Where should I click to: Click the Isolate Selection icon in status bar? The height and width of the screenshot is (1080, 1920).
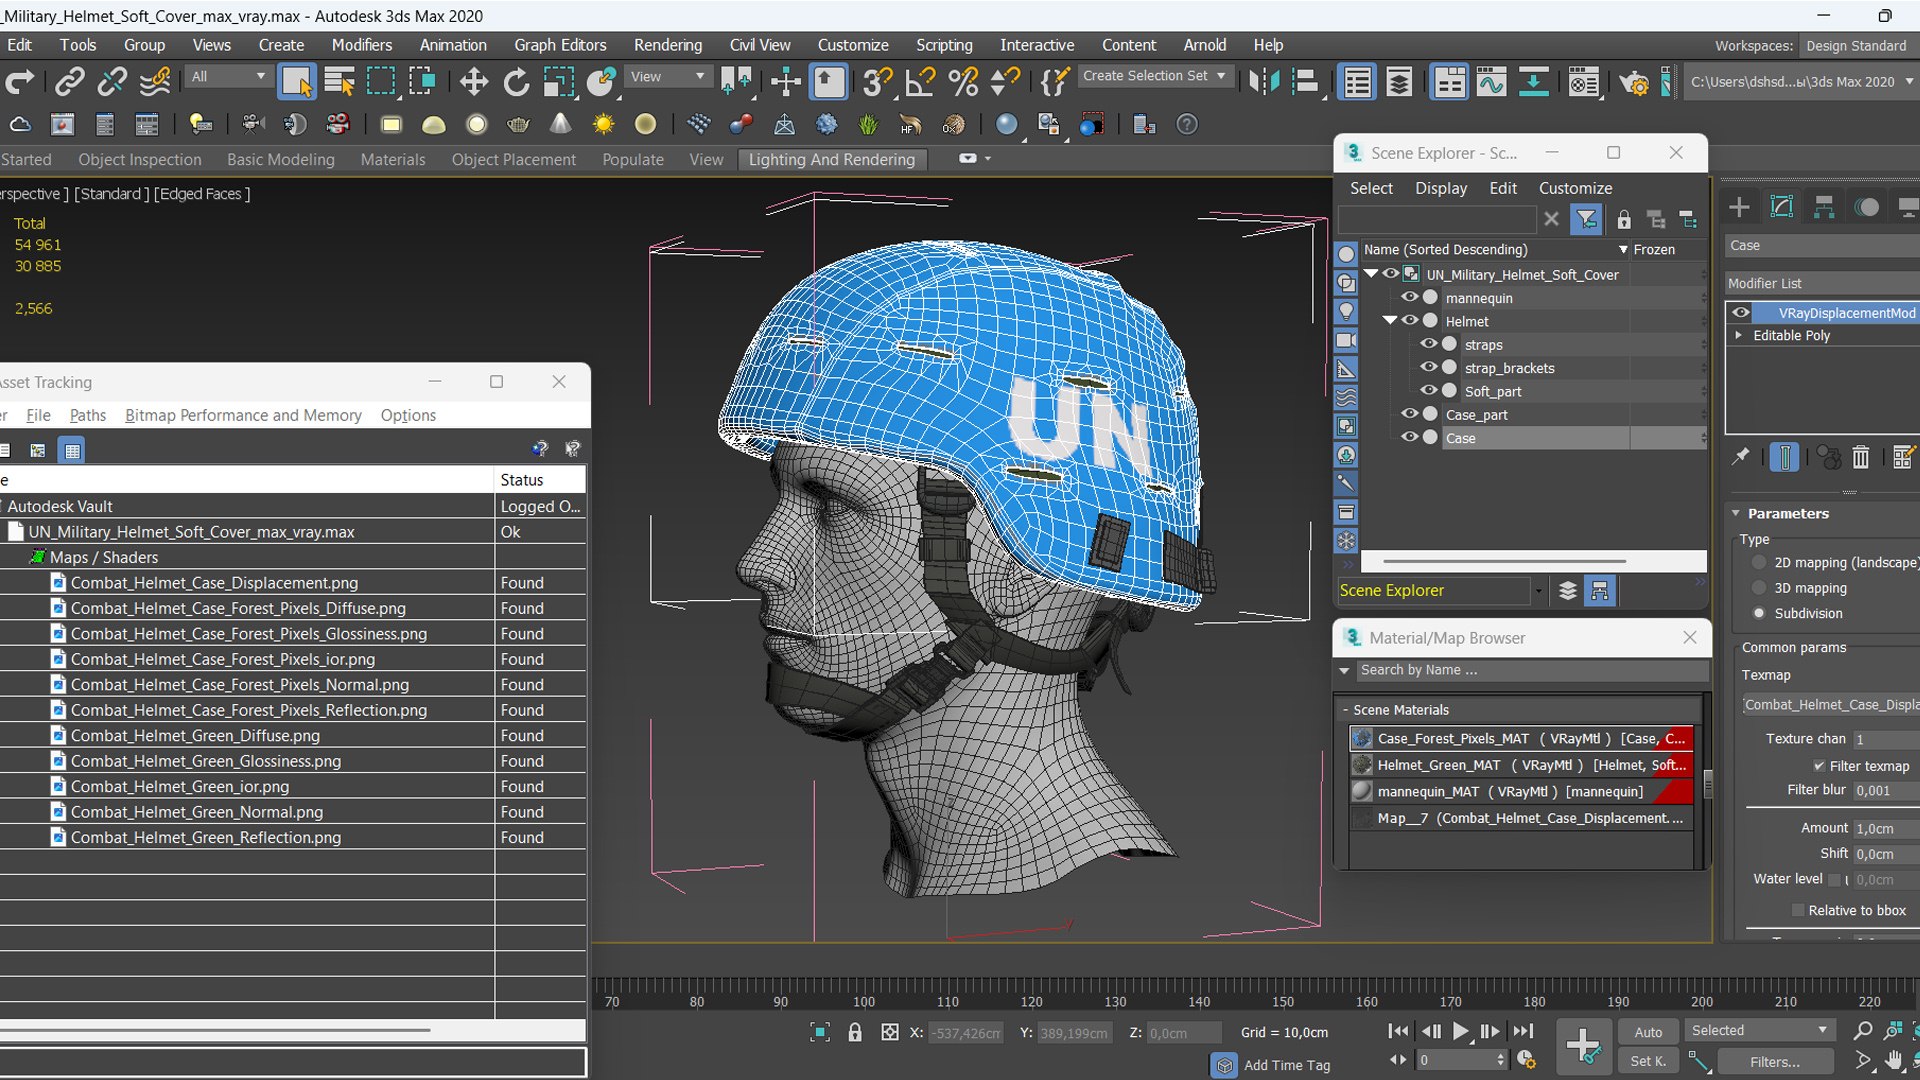(820, 1032)
